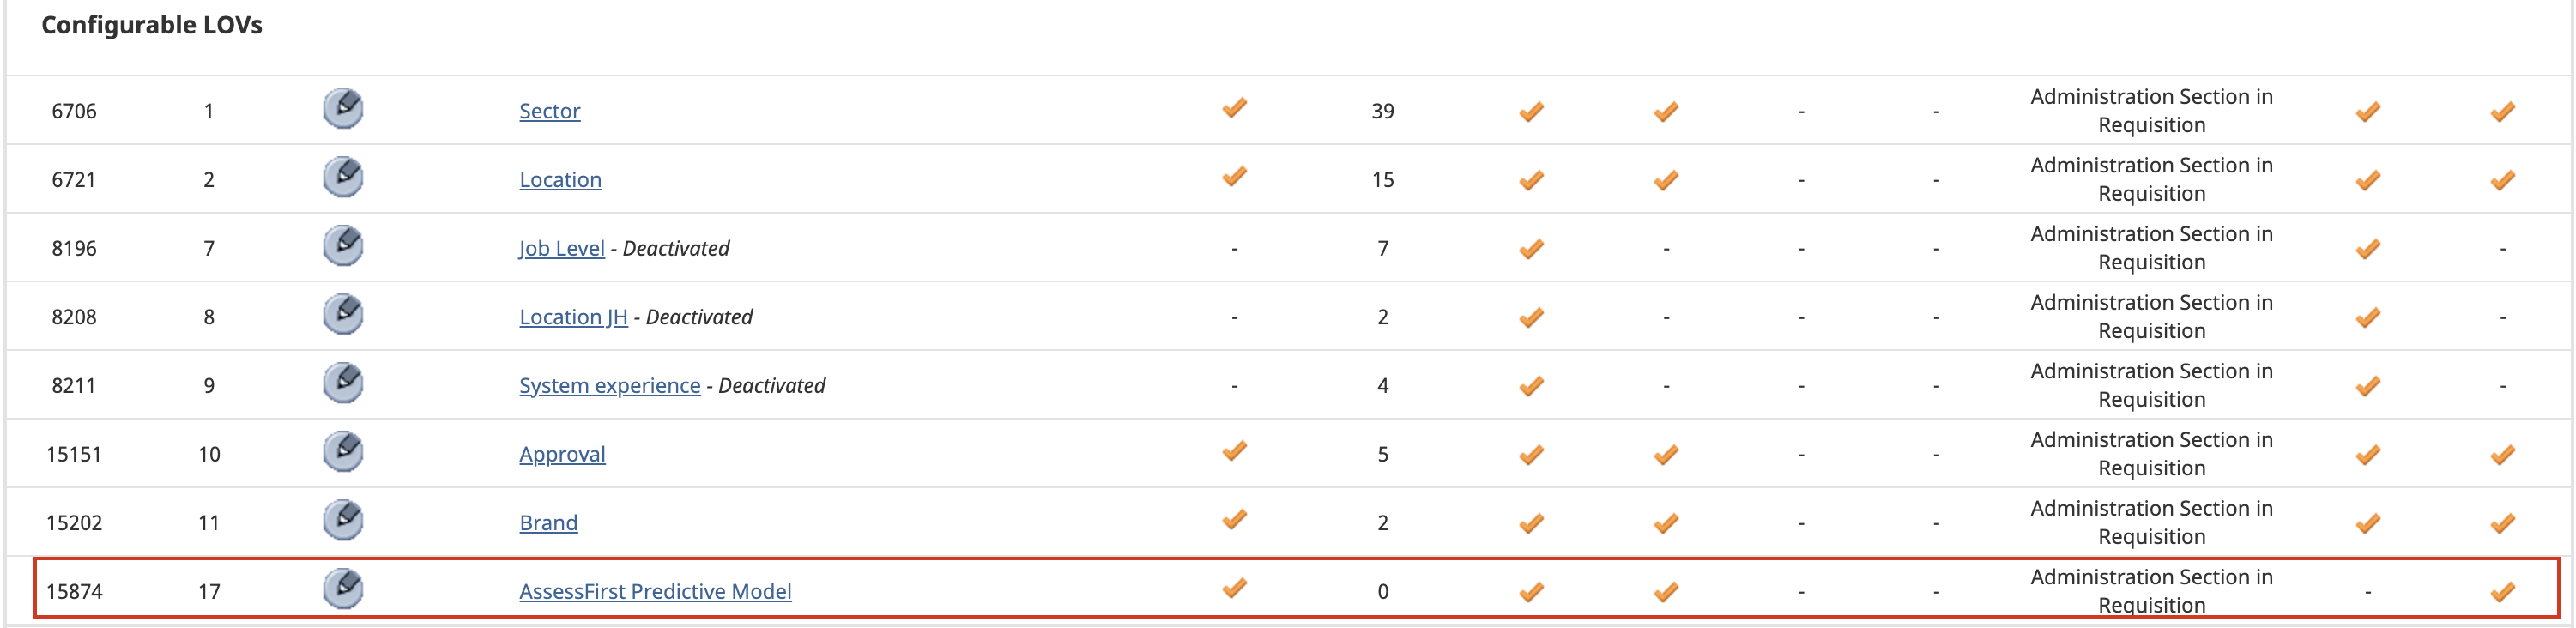Click the value count 39 in Sector row
Viewport: 2576px width, 628px height.
1382,111
